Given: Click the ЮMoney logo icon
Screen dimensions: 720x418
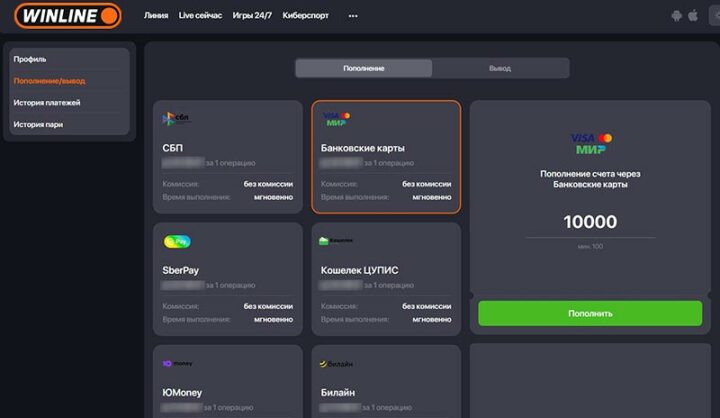Looking at the screenshot, I should coord(177,363).
